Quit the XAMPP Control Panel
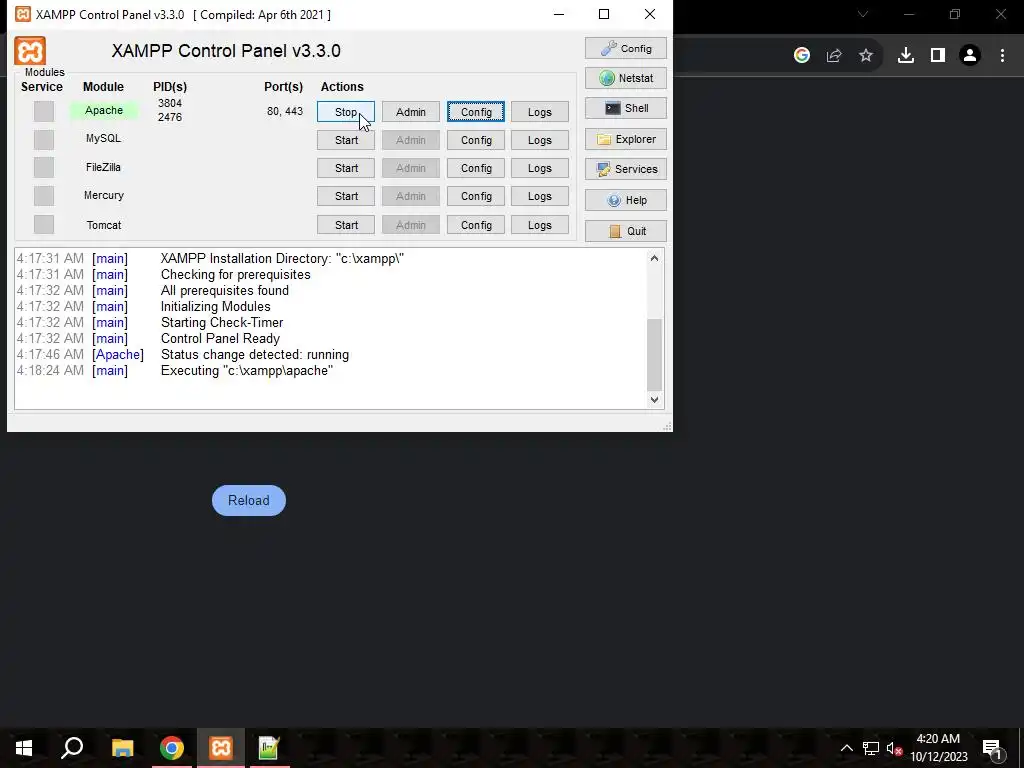 point(626,231)
